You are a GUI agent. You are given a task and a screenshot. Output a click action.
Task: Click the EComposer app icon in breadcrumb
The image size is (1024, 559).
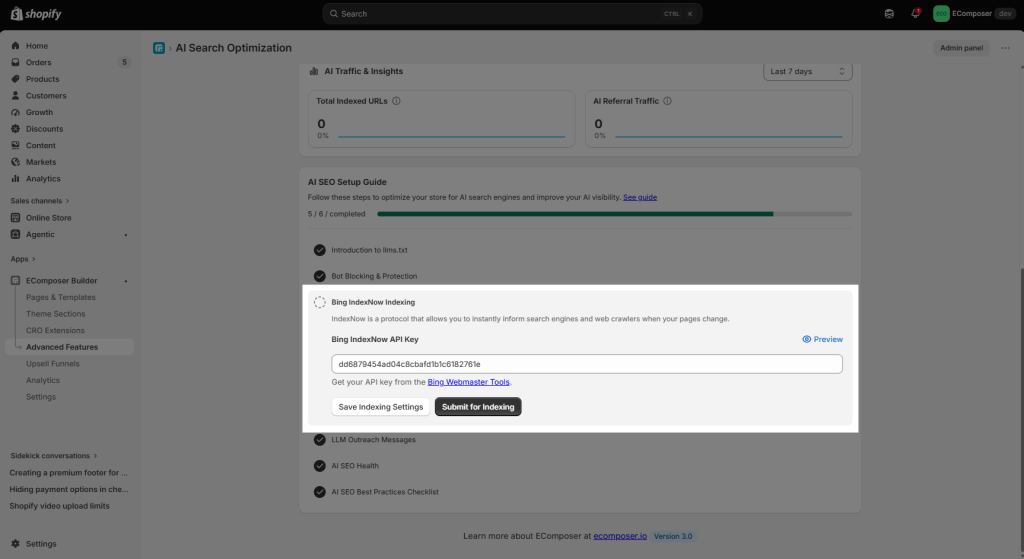click(159, 48)
